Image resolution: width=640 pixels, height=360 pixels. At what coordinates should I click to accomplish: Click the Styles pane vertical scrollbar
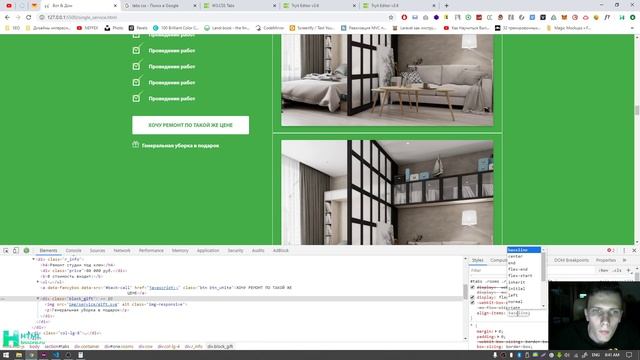[637, 276]
